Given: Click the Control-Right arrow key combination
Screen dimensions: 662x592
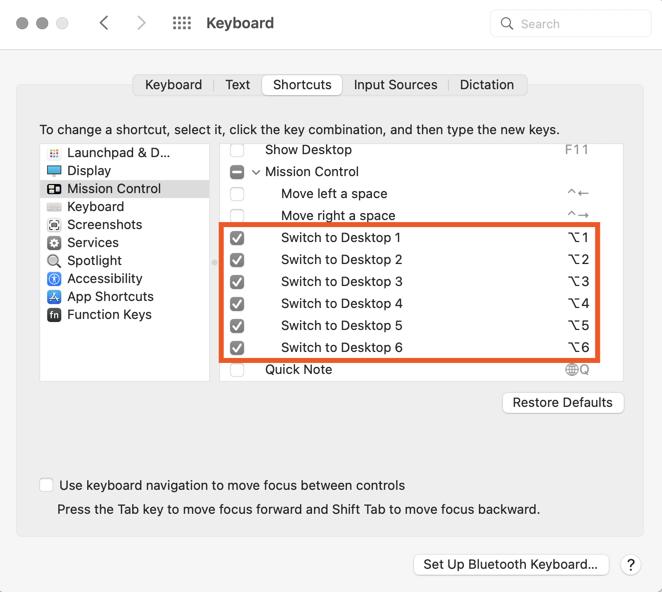Looking at the screenshot, I should (x=578, y=215).
